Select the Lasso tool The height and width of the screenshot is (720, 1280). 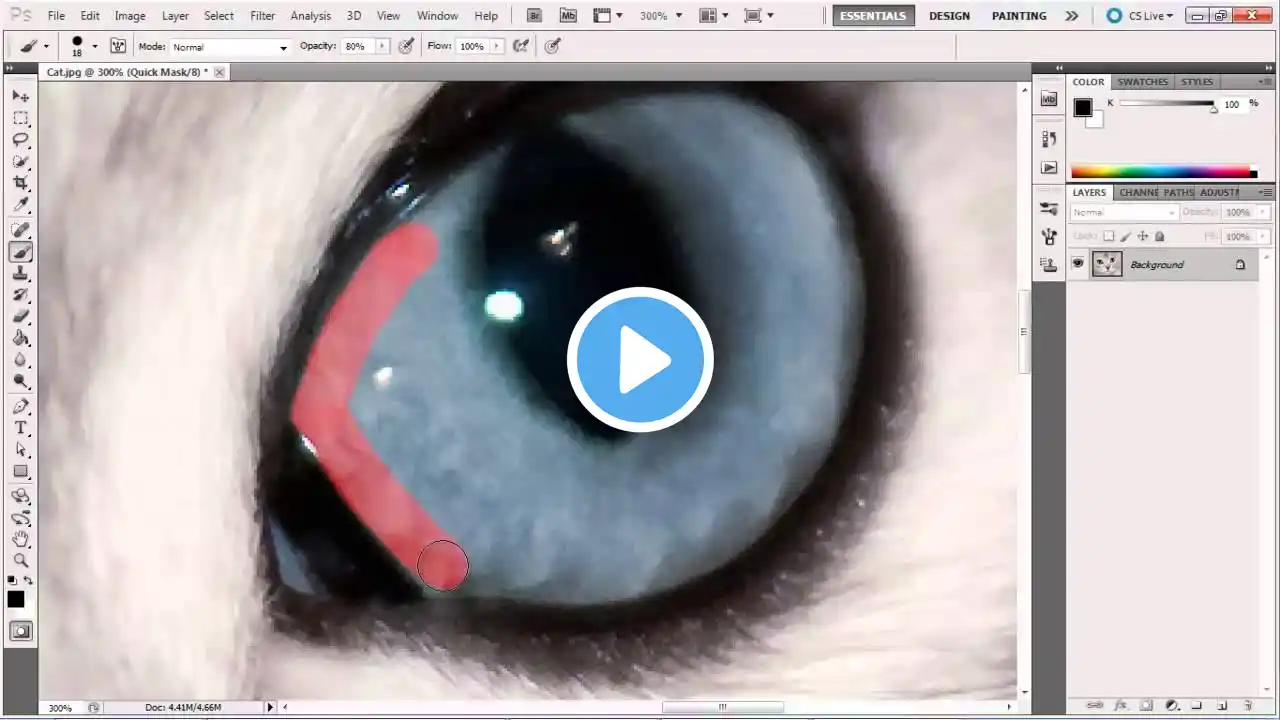(20, 140)
